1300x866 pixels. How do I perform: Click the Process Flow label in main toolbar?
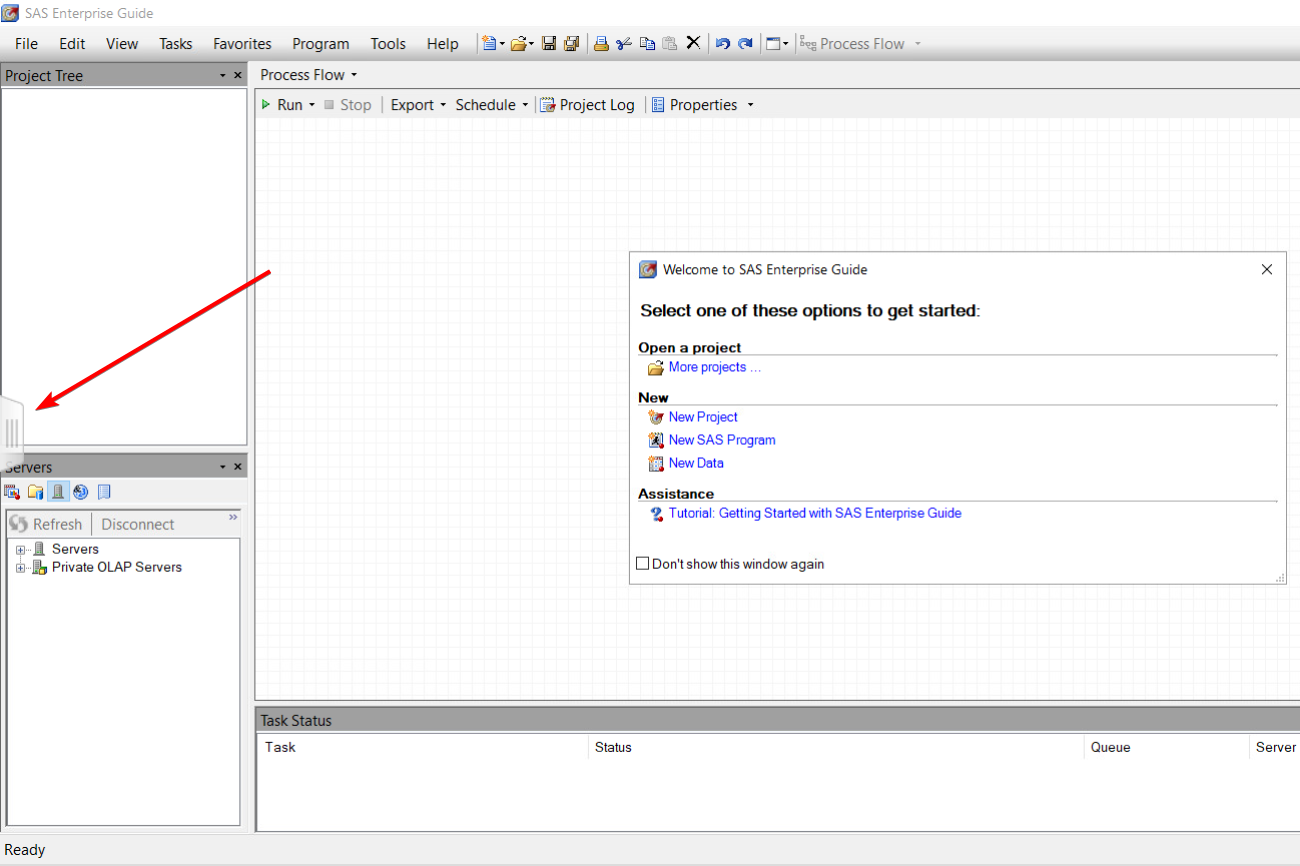861,44
